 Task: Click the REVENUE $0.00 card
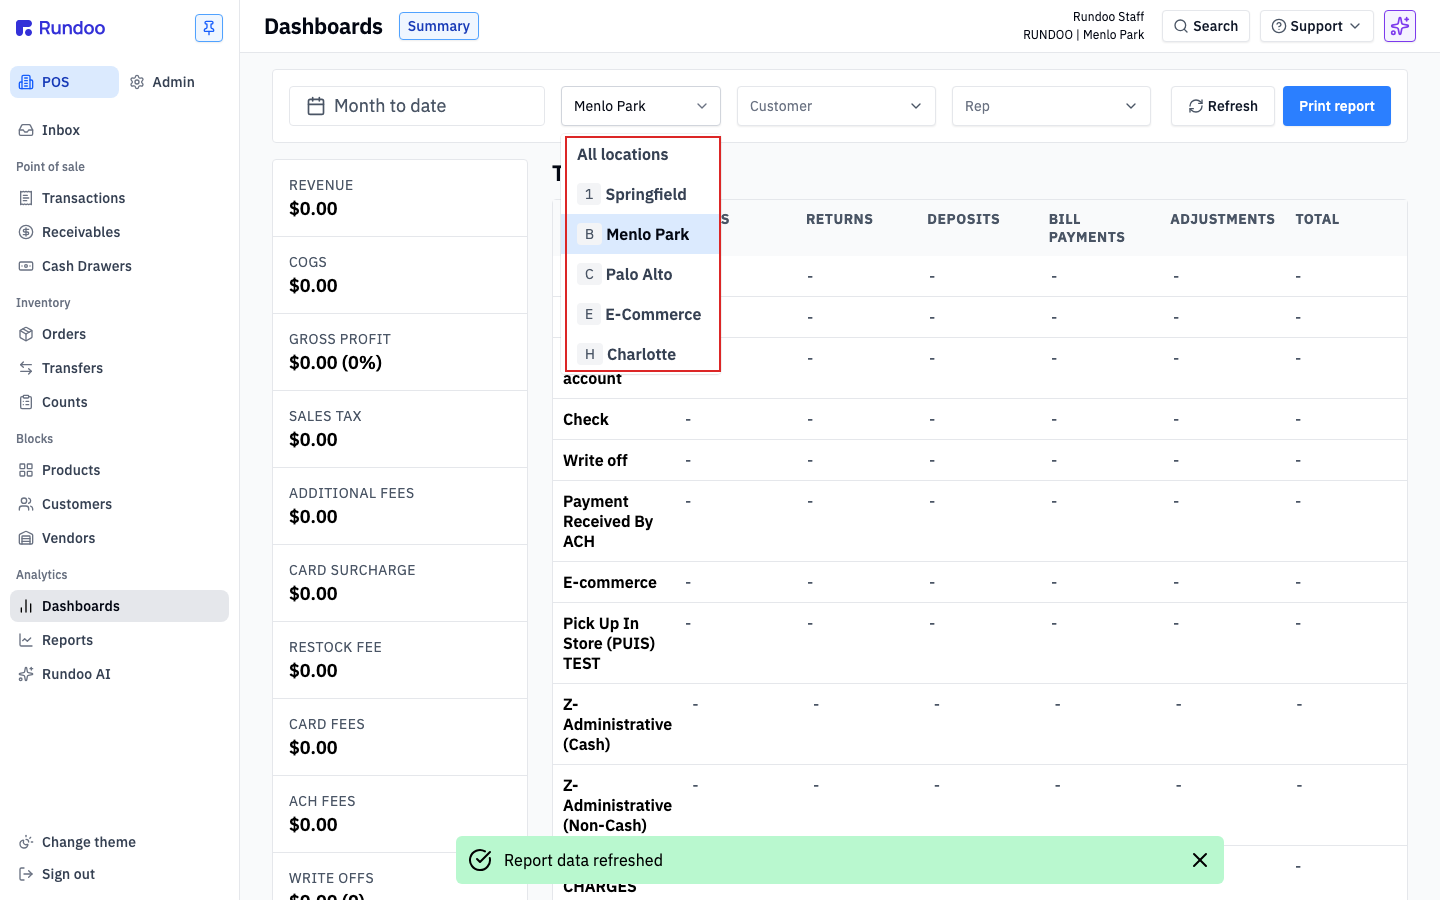400,198
